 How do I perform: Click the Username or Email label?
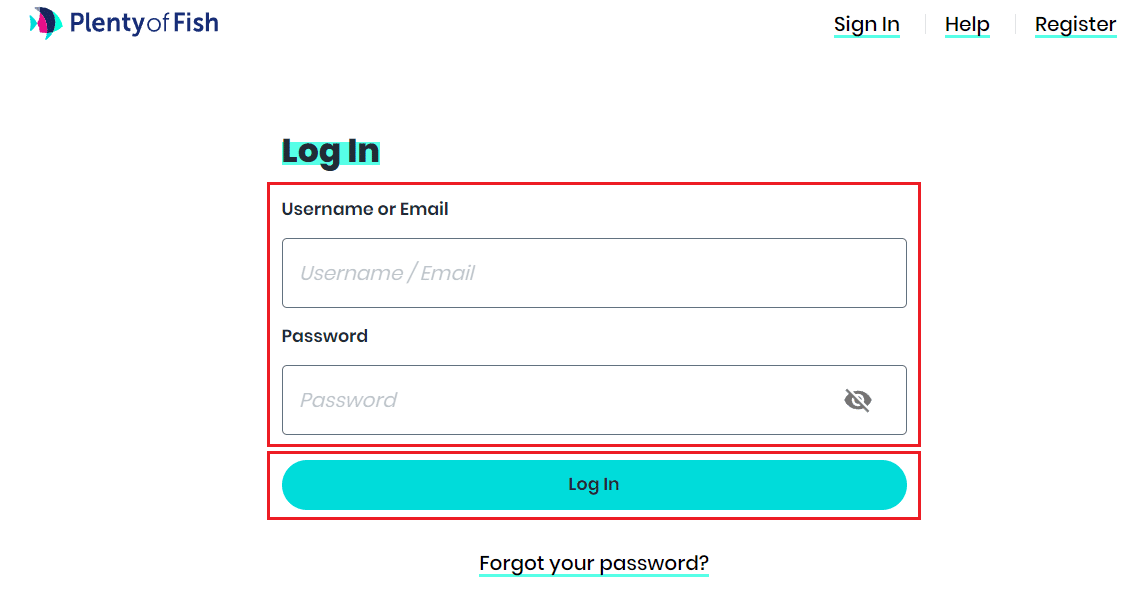point(365,209)
